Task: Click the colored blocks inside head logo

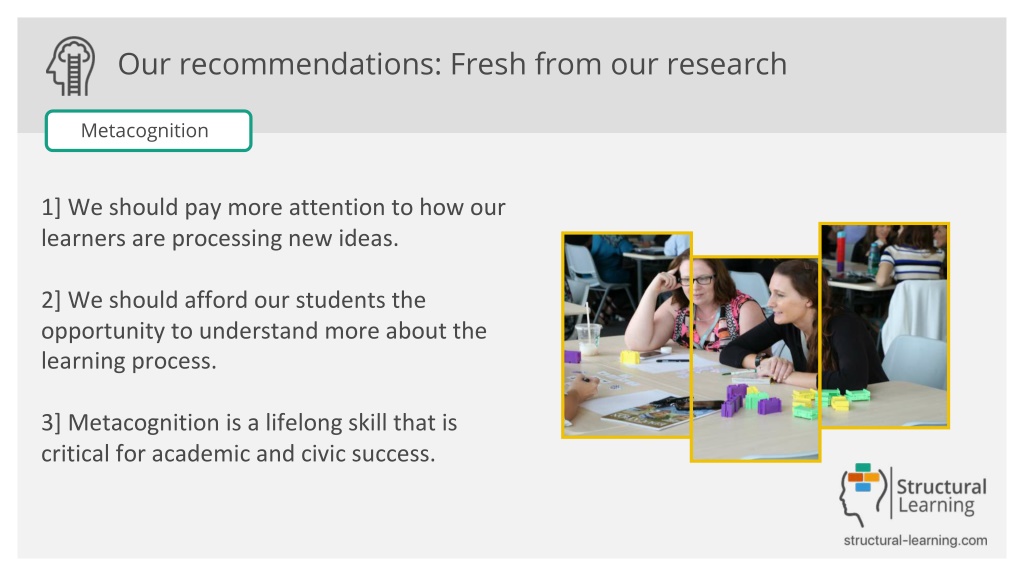Action: [863, 477]
